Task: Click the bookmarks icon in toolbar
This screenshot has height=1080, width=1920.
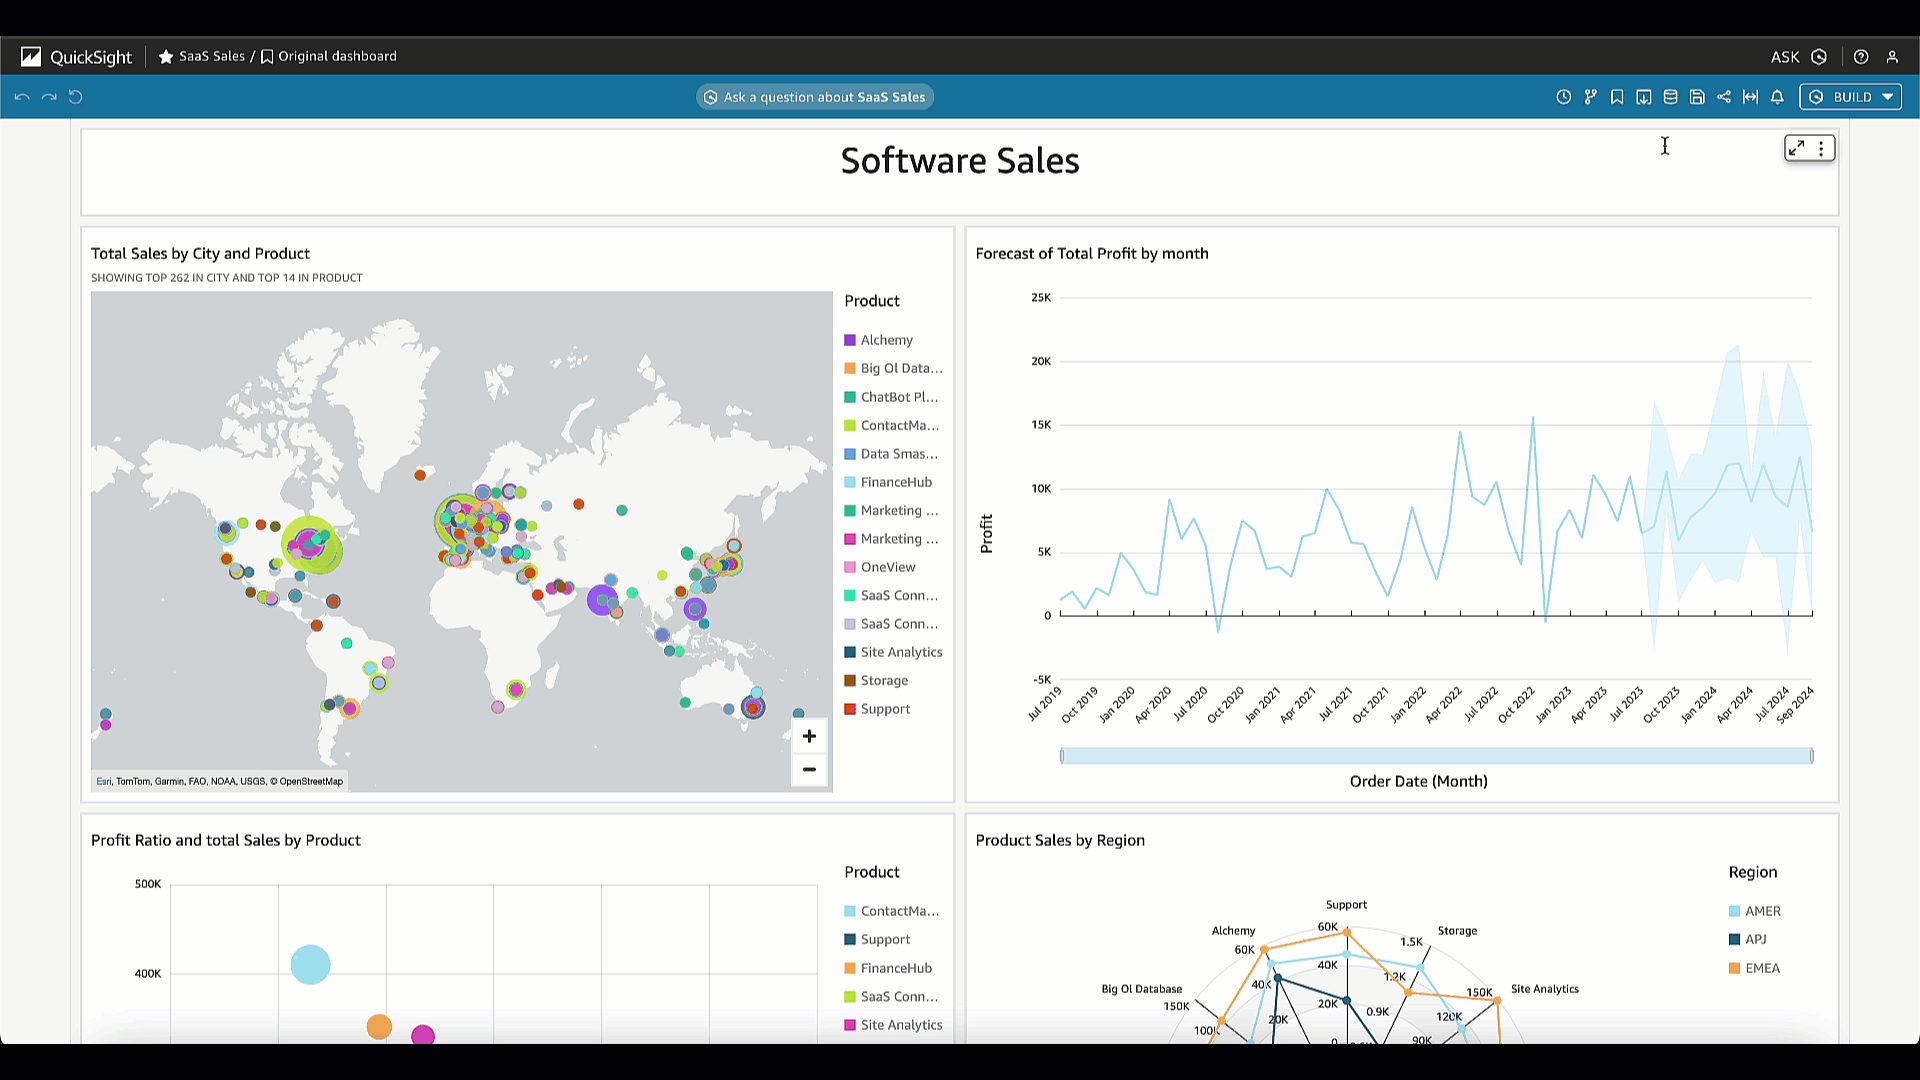Action: coord(1617,97)
